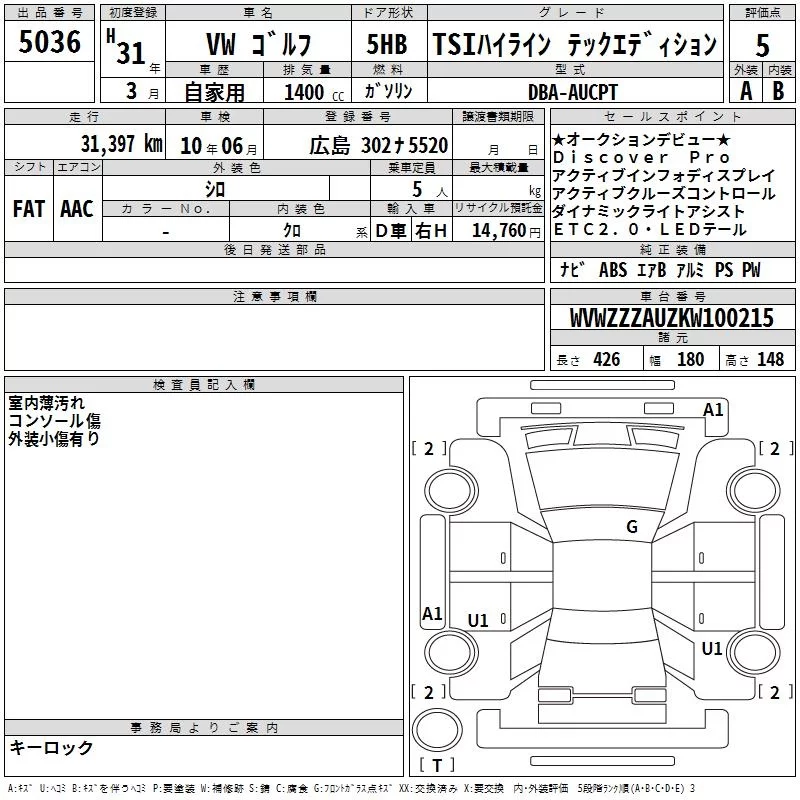Click the inspection date 10年06月

coord(218,146)
